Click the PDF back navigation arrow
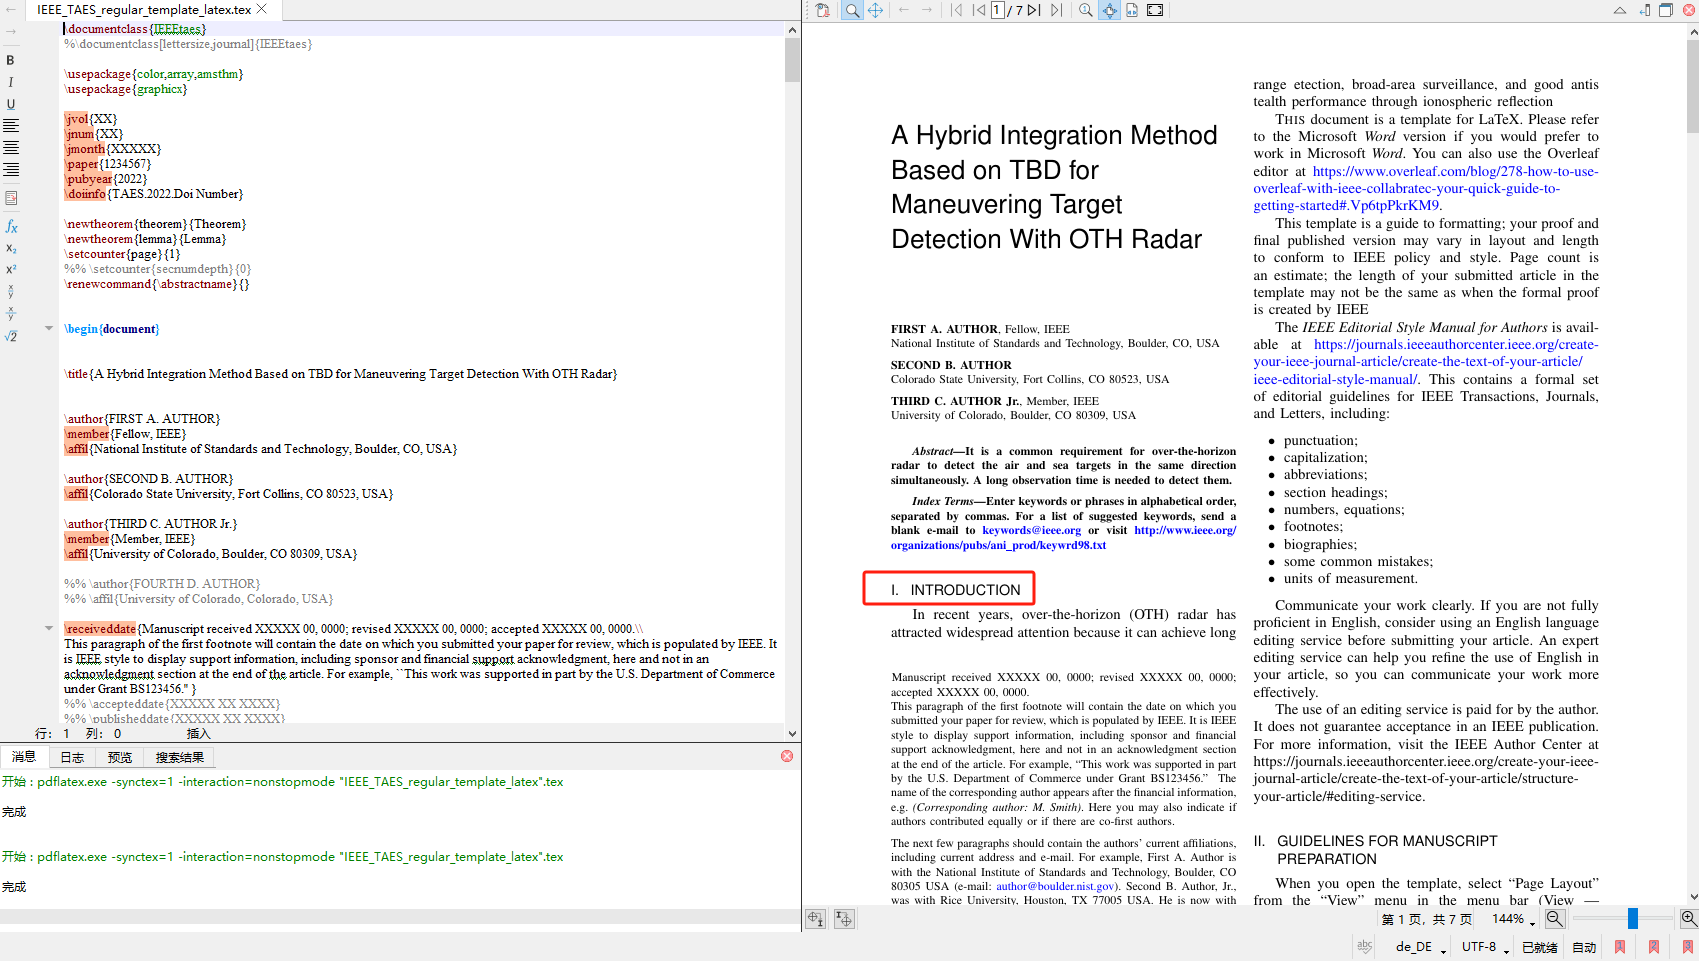This screenshot has width=1699, height=961. [x=904, y=10]
